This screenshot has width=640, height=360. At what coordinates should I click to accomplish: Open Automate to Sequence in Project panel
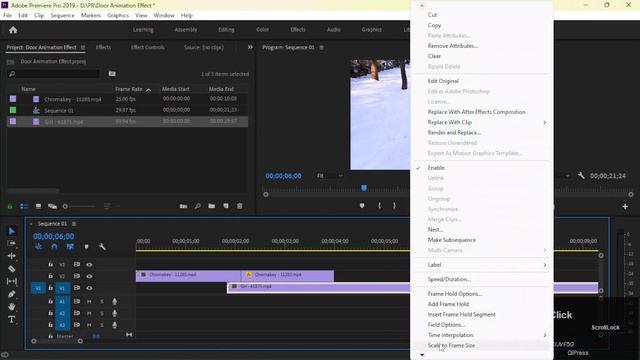[183, 206]
